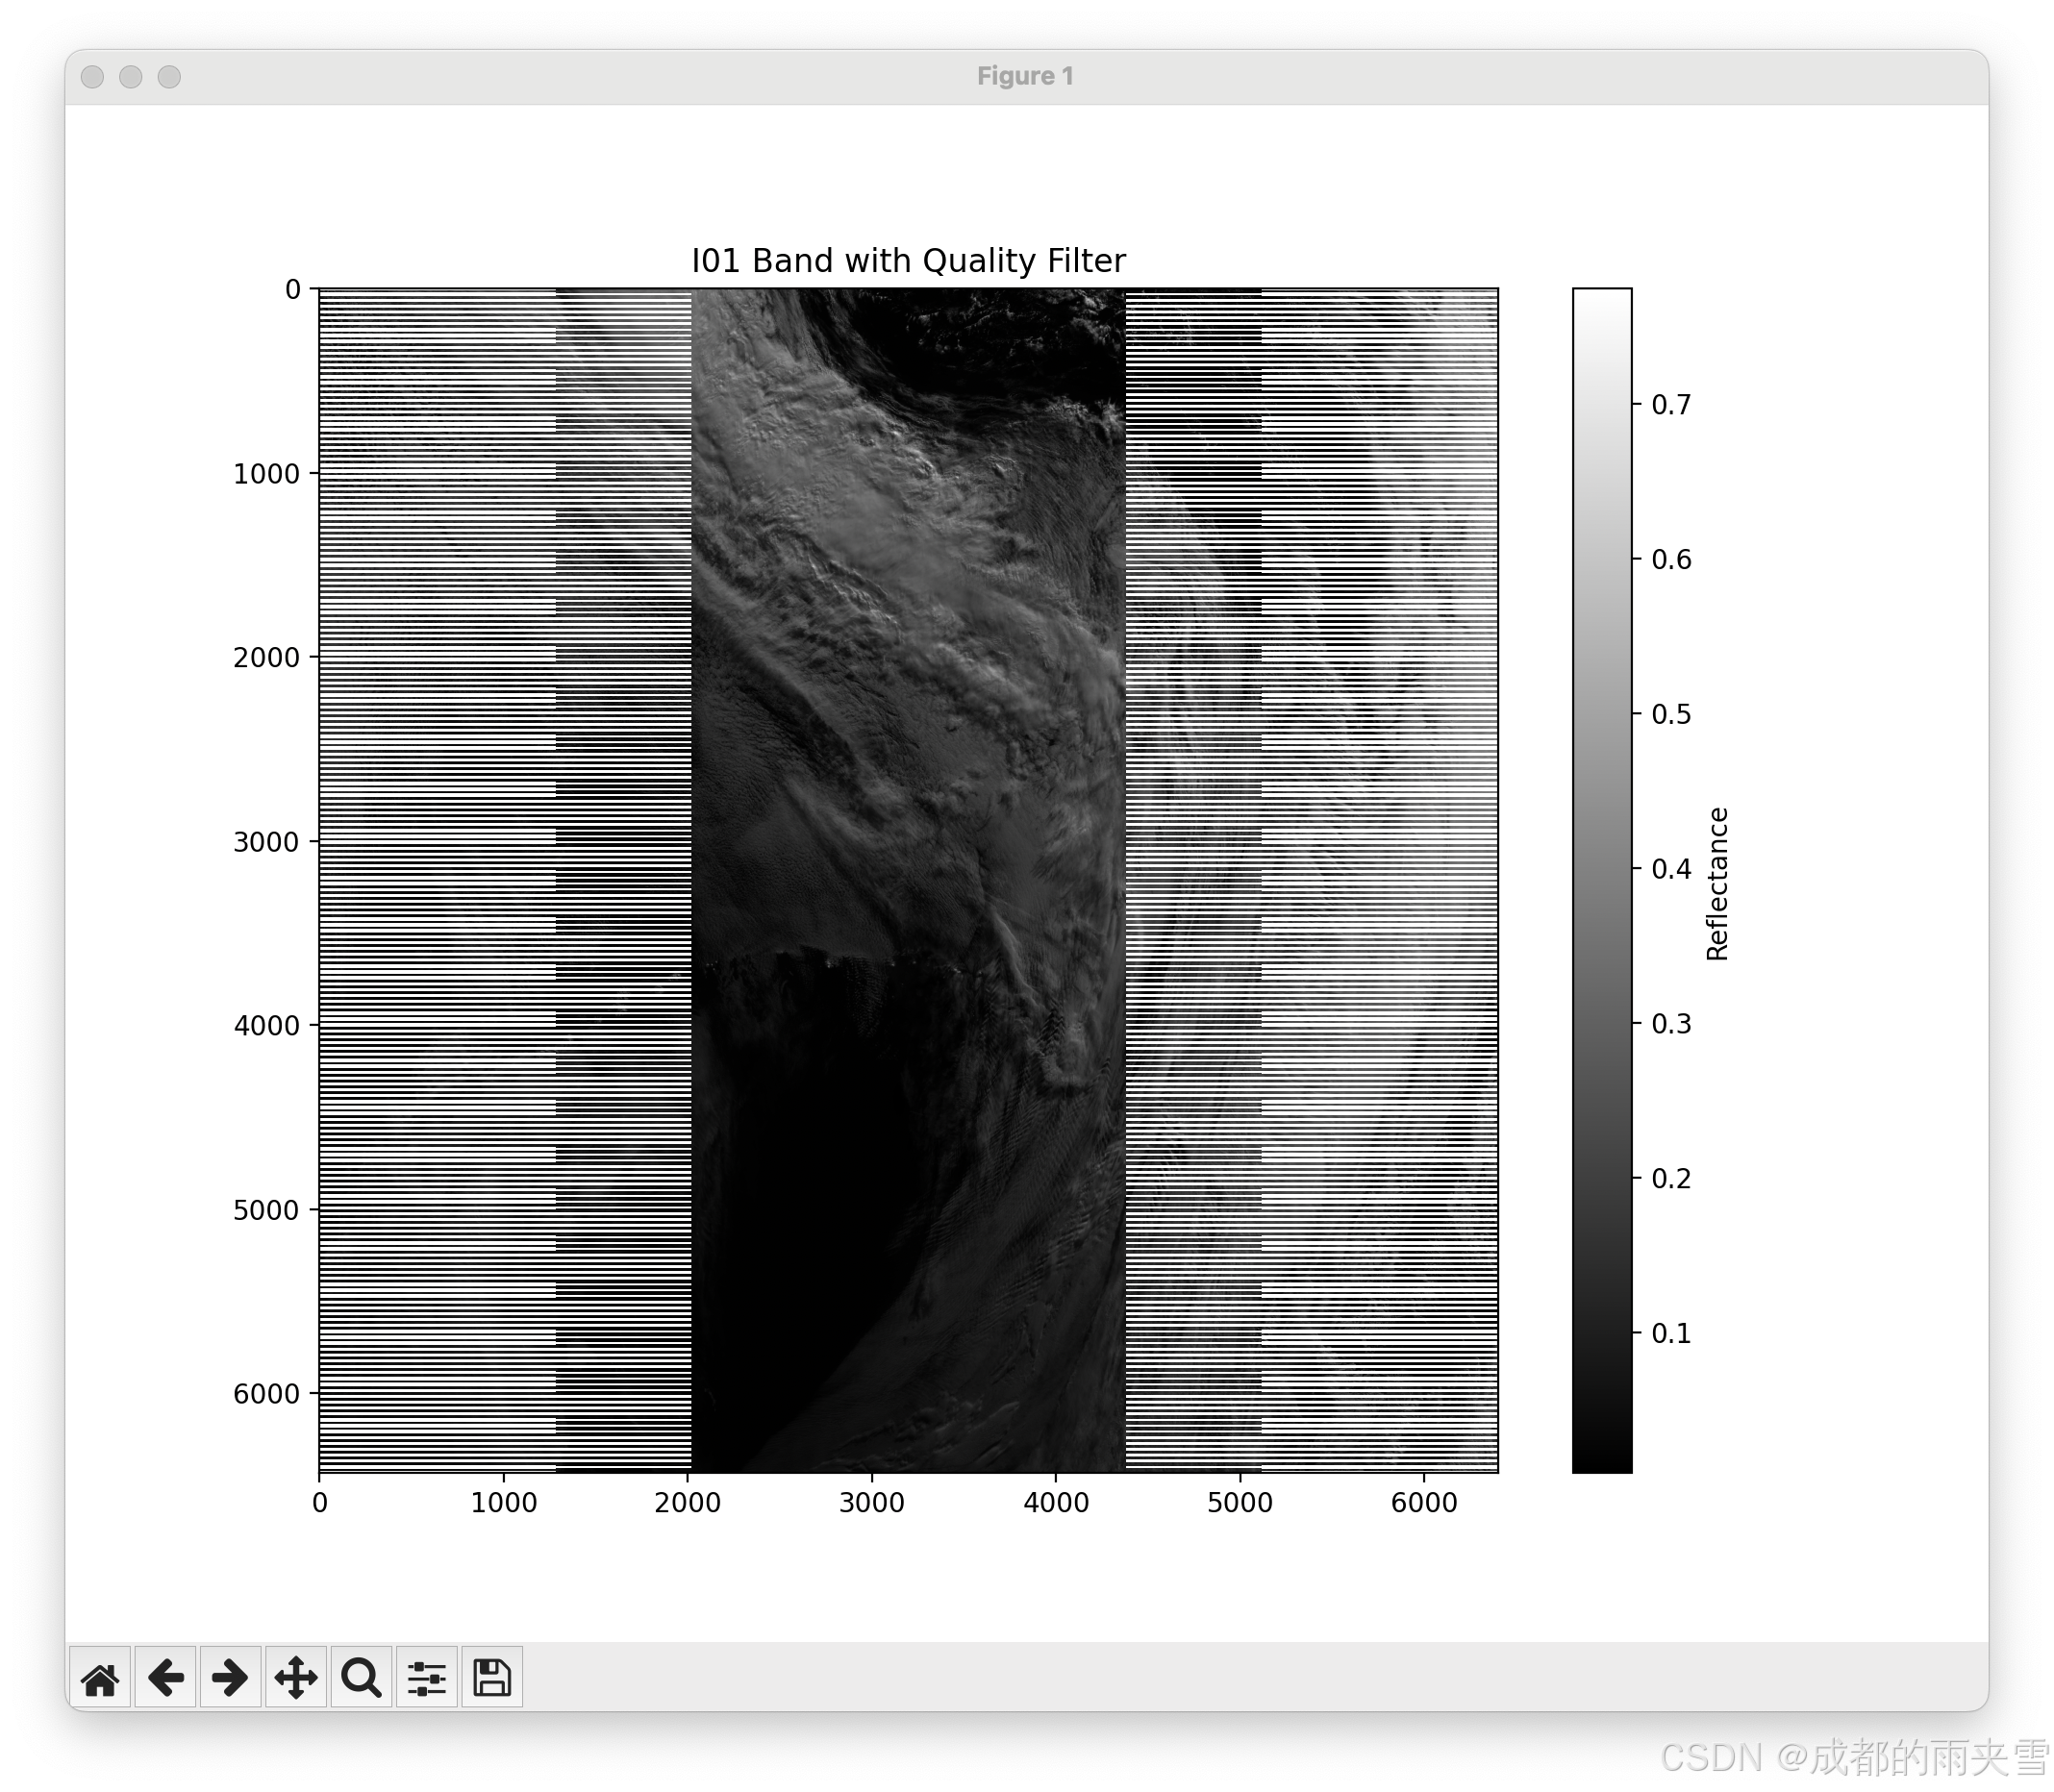Click the 'I01 Band with Quality Filter' title
This screenshot has height=1792, width=2054.
click(908, 261)
